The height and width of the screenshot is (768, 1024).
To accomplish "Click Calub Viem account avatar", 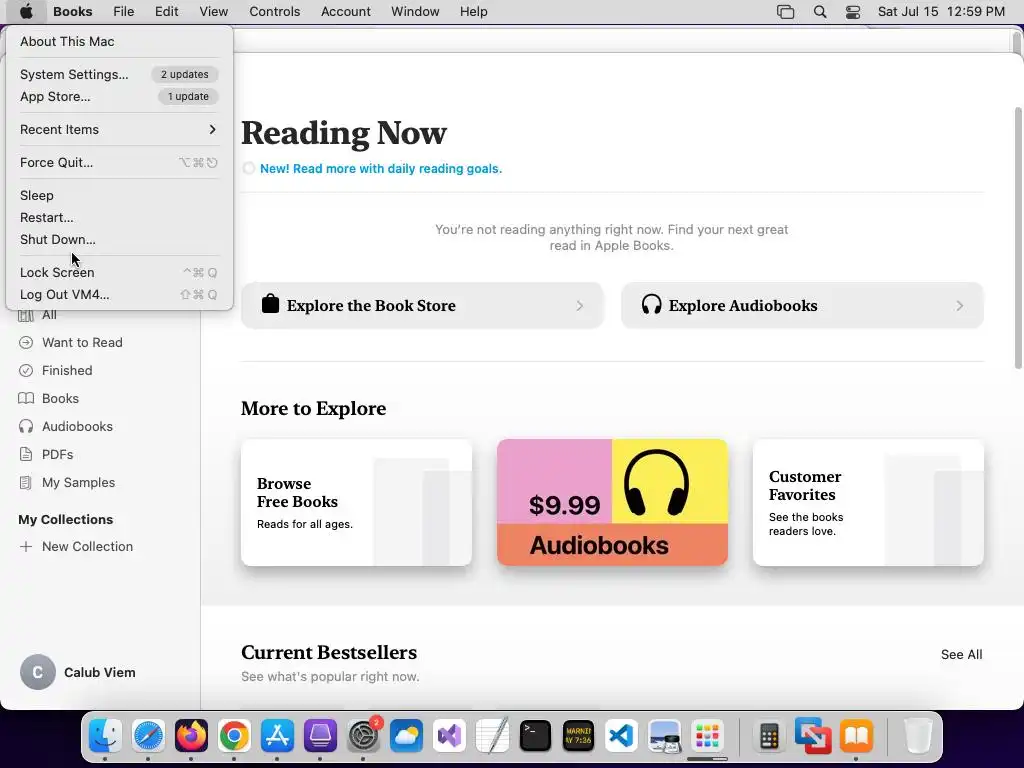I will point(38,672).
